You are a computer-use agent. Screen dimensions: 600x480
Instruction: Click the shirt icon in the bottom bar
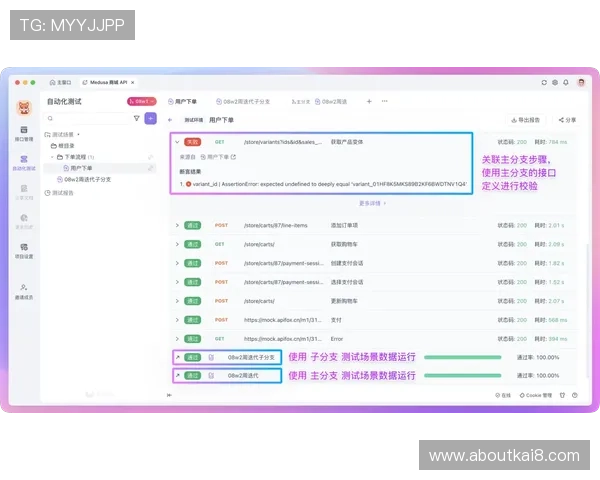[x=562, y=395]
